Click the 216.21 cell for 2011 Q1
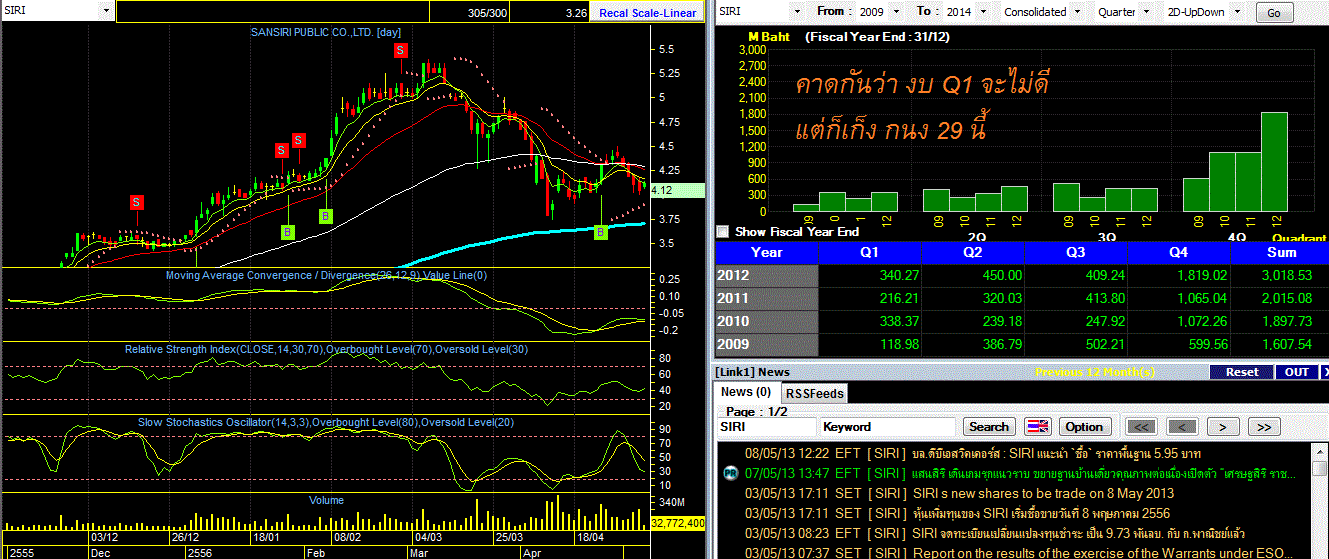 click(x=869, y=298)
